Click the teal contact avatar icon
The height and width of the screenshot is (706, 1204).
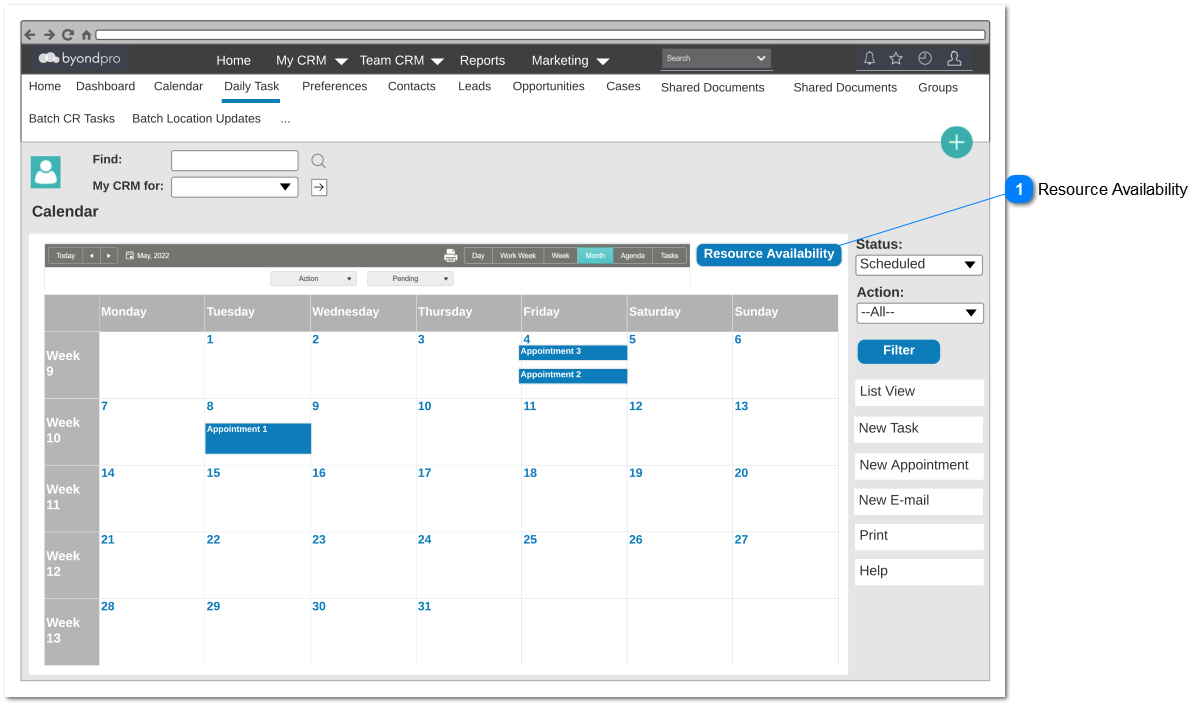click(x=46, y=172)
